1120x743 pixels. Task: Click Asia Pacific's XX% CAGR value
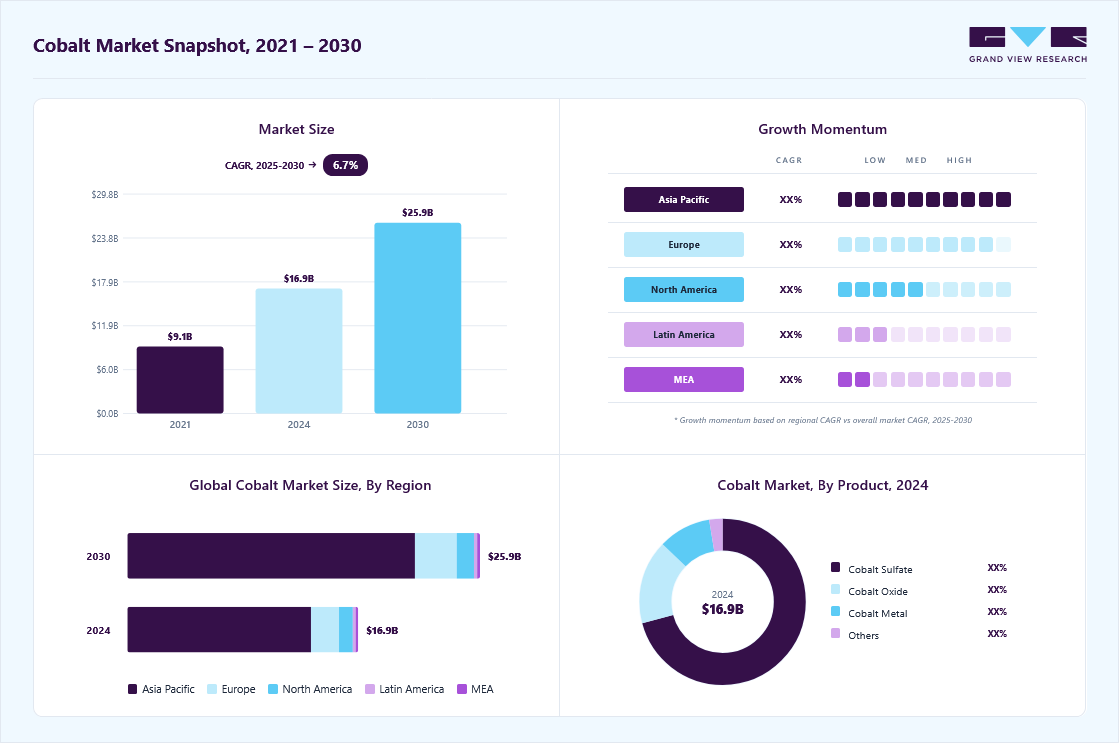coord(791,200)
